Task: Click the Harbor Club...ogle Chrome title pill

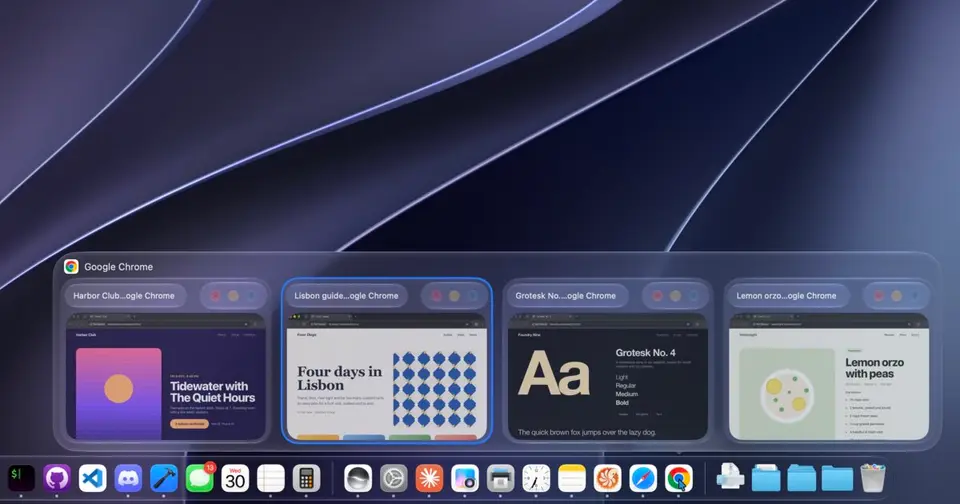Action: (x=124, y=296)
